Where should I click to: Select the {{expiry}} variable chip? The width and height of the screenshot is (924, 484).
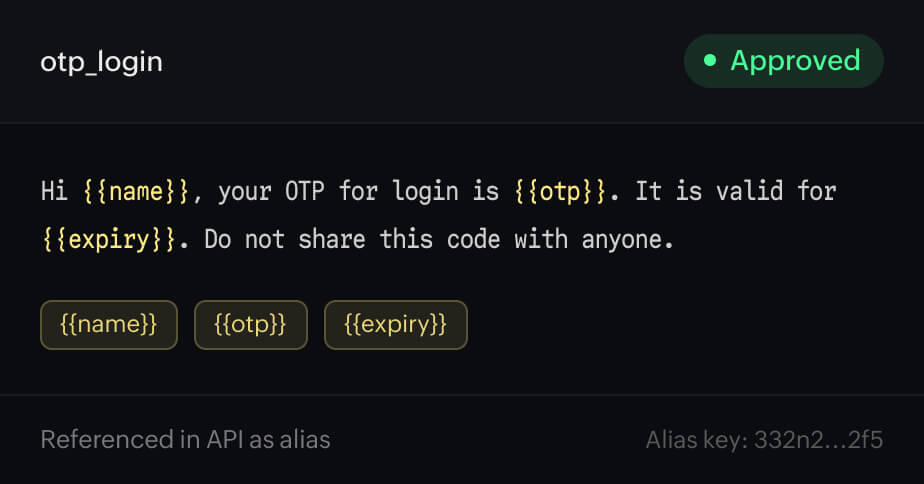tap(396, 325)
